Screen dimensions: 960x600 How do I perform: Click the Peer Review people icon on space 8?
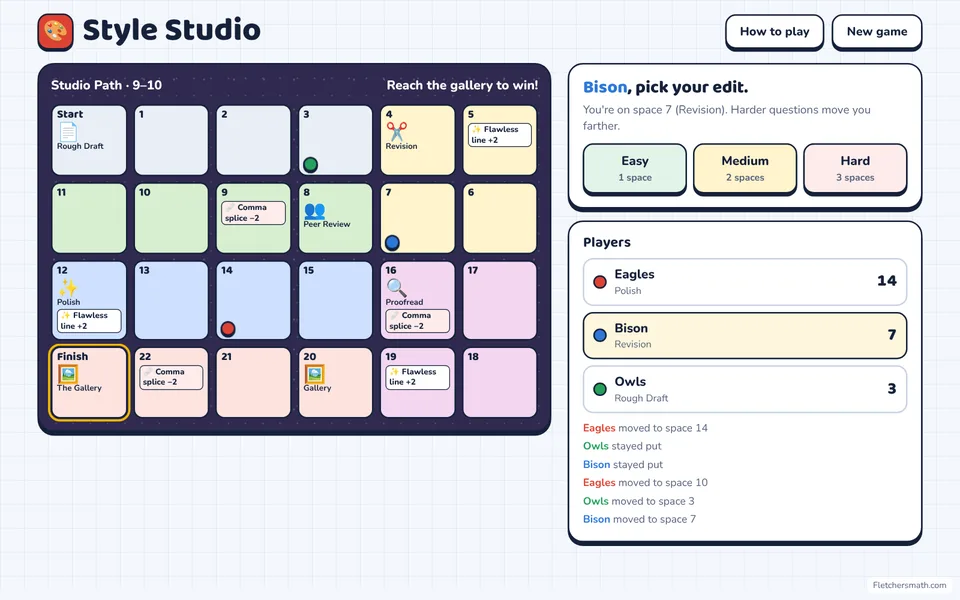click(315, 210)
